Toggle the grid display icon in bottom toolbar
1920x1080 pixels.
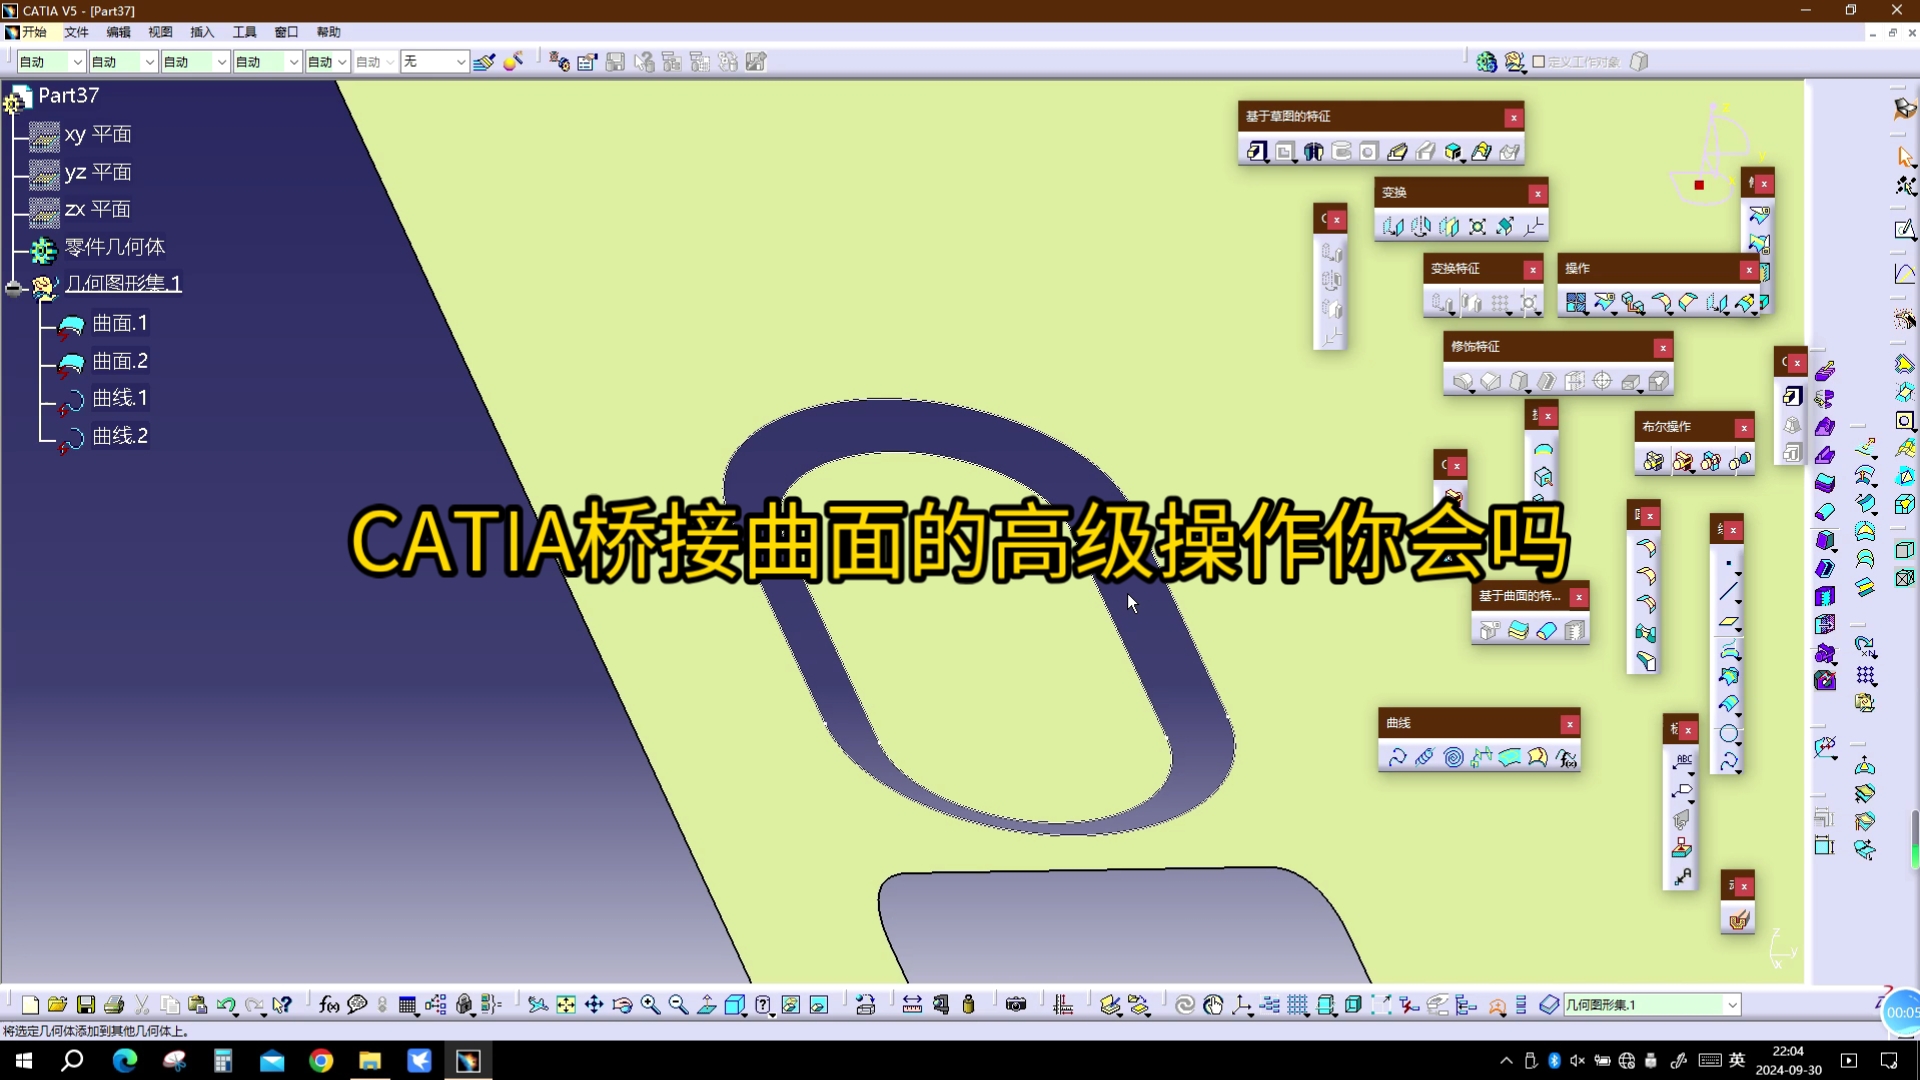(1298, 1004)
